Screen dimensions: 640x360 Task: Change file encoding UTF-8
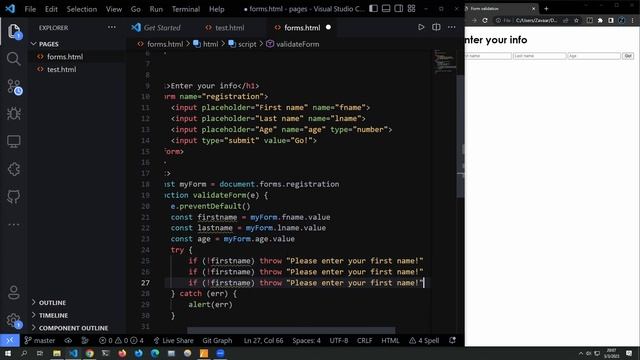tap(339, 340)
